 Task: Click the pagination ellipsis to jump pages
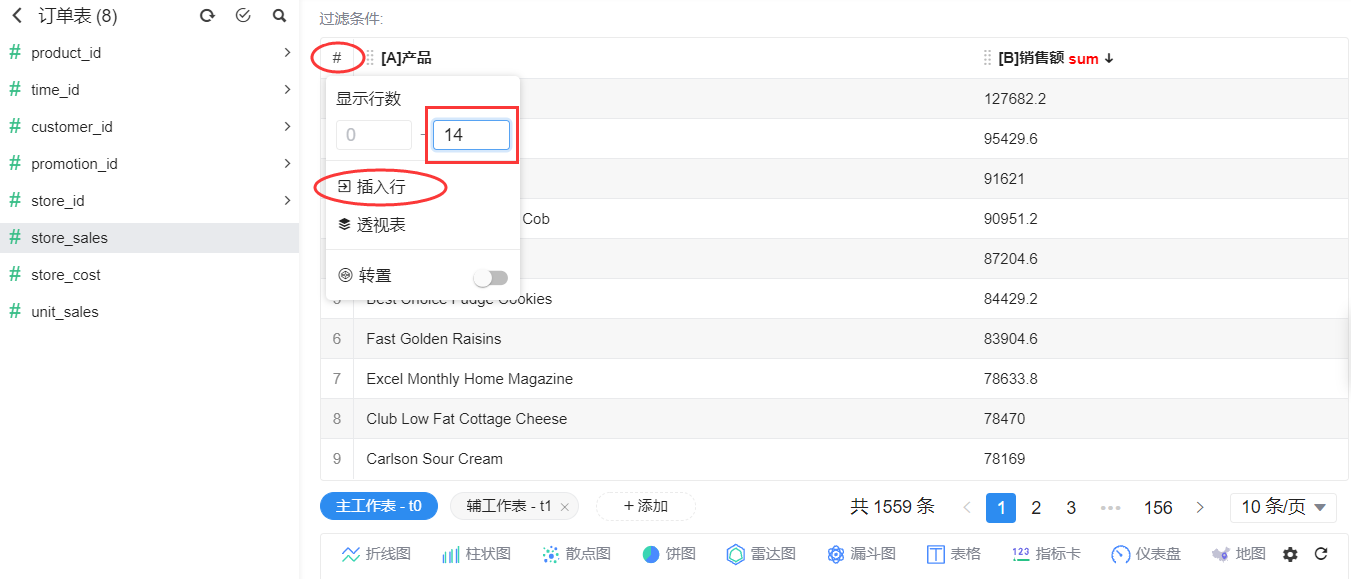[x=1110, y=507]
